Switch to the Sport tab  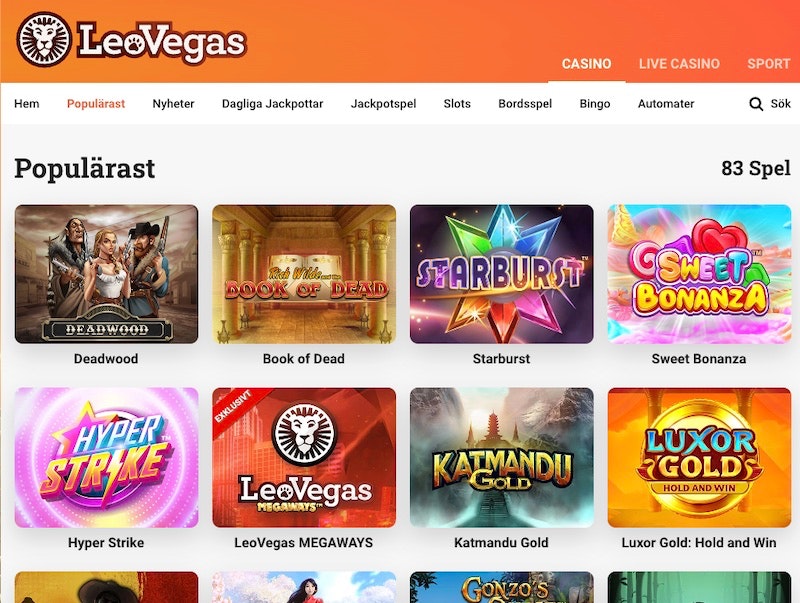[768, 64]
